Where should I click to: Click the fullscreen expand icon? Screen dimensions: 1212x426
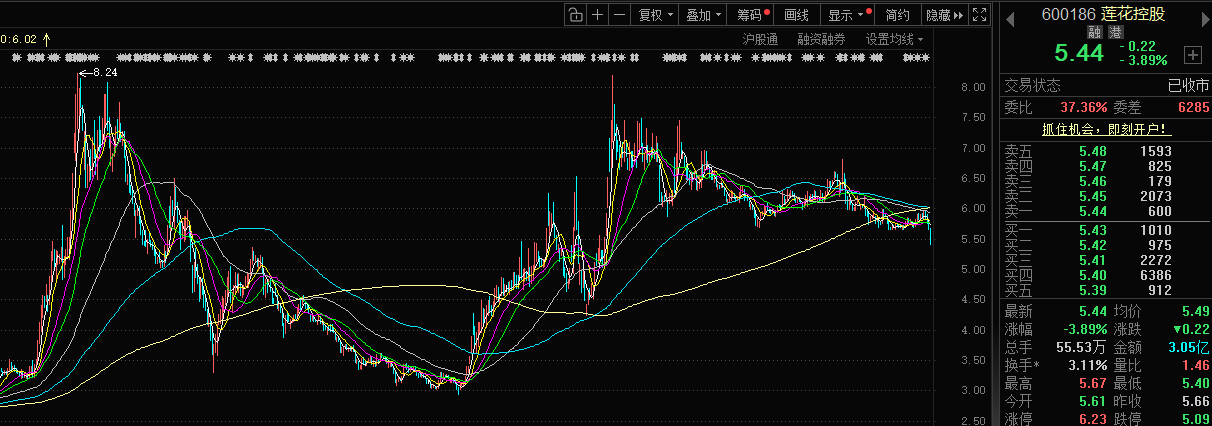point(980,15)
